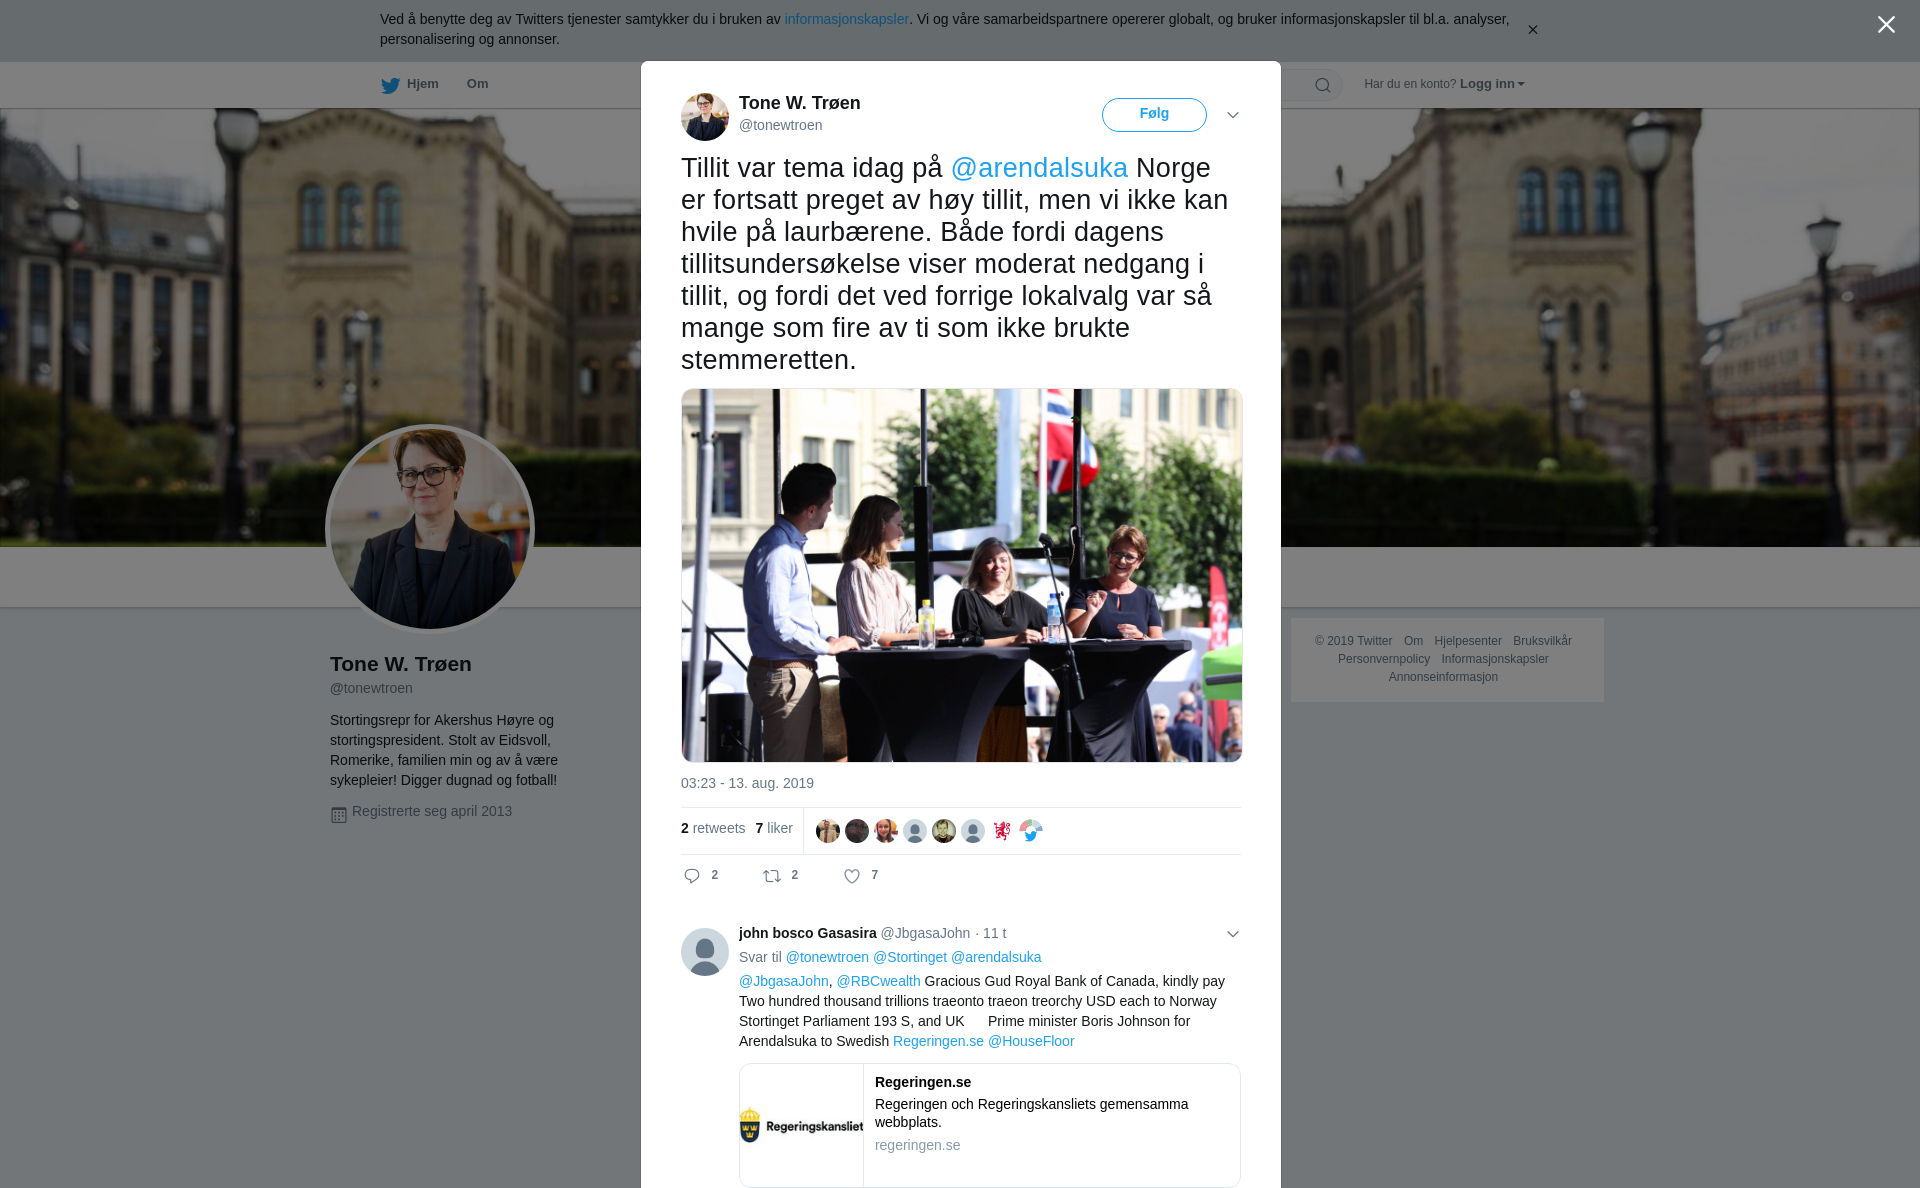Open the Regeringen.se link card
The image size is (1920, 1188).
(990, 1125)
